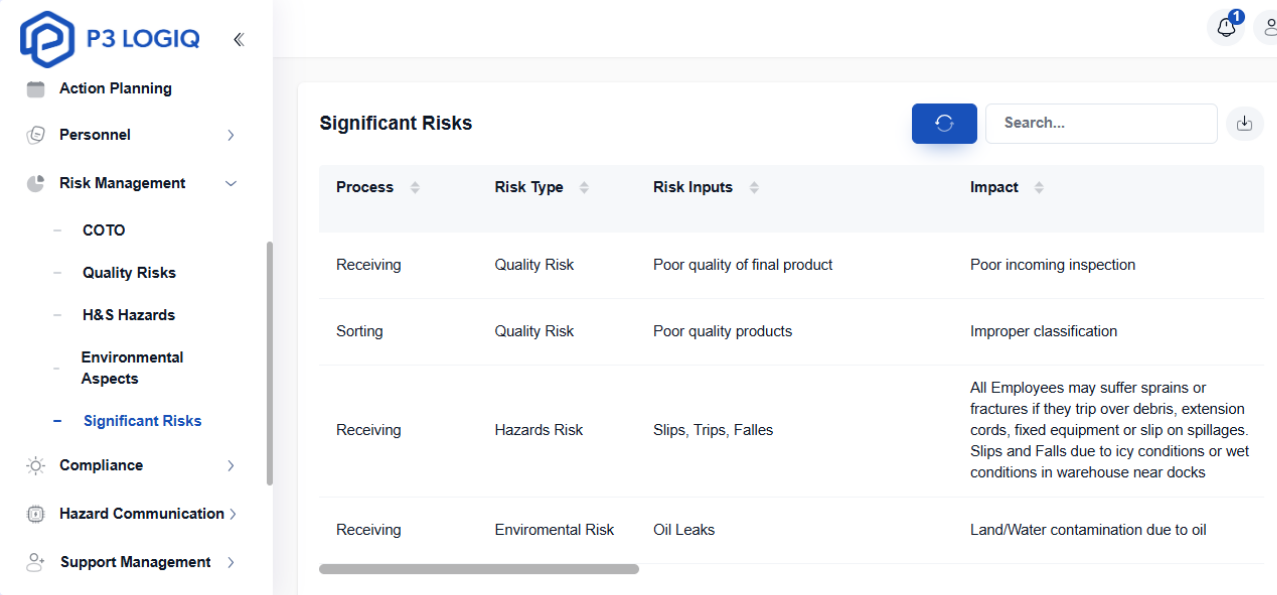Click 'Slips, Trips, Falles' cell
Image resolution: width=1277 pixels, height=595 pixels.
[x=713, y=430]
